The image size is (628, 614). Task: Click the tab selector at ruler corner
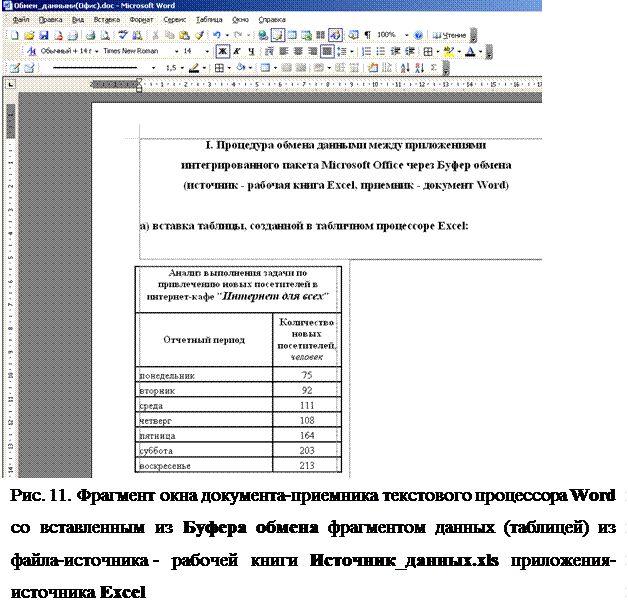[x=11, y=84]
